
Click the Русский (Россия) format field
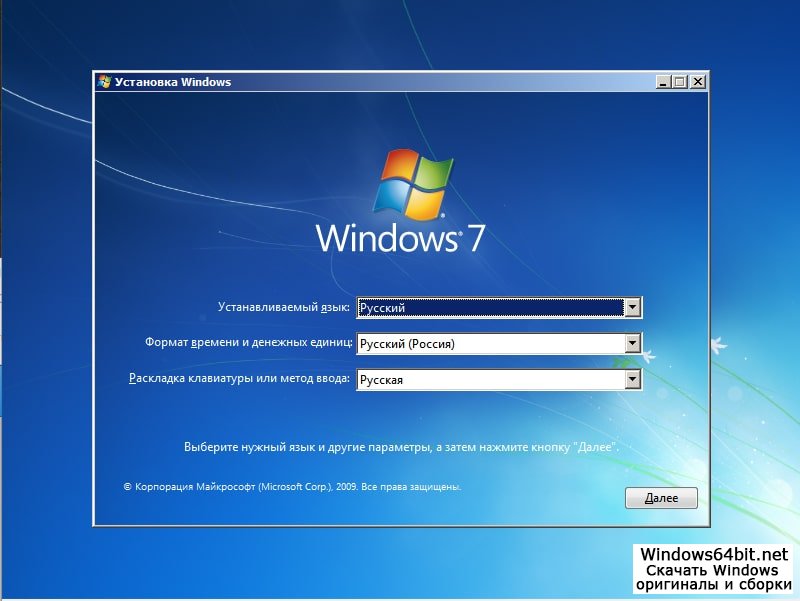489,344
